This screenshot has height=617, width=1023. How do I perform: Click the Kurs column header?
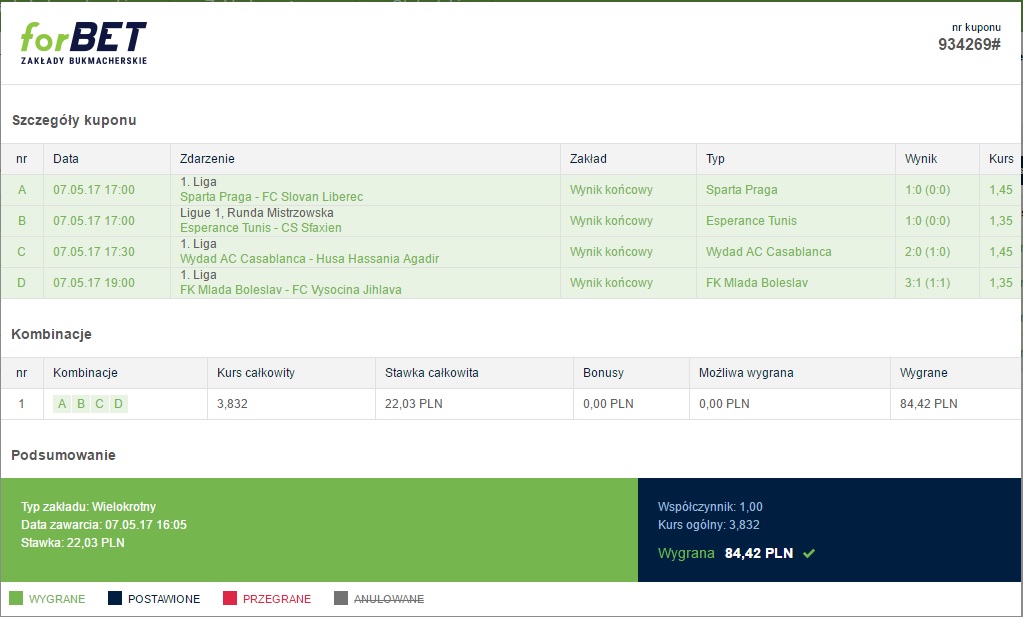point(1001,158)
